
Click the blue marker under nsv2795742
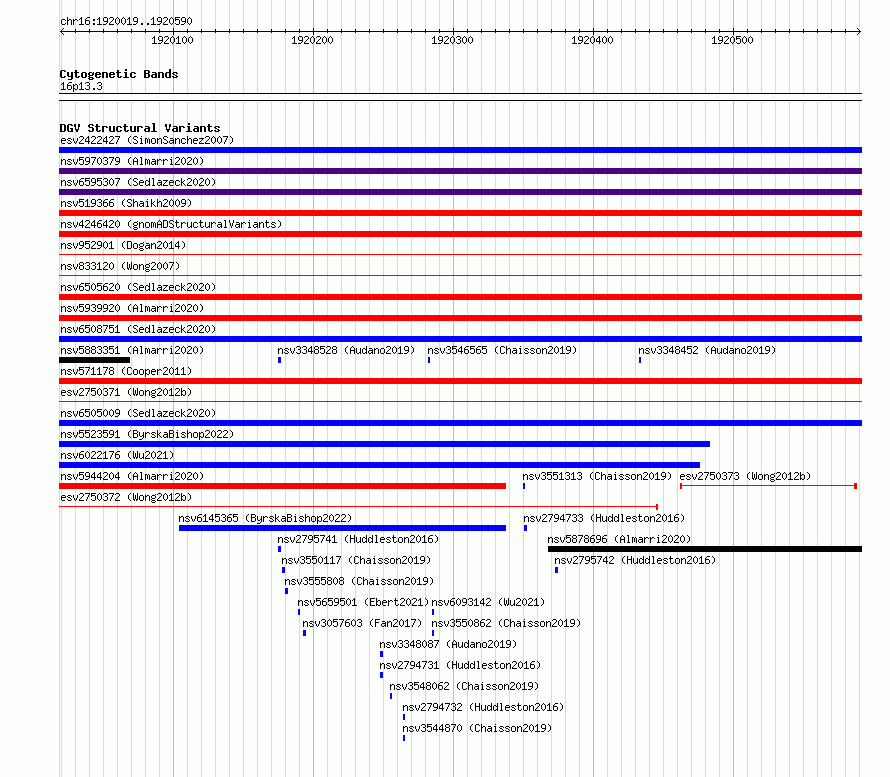coord(556,570)
